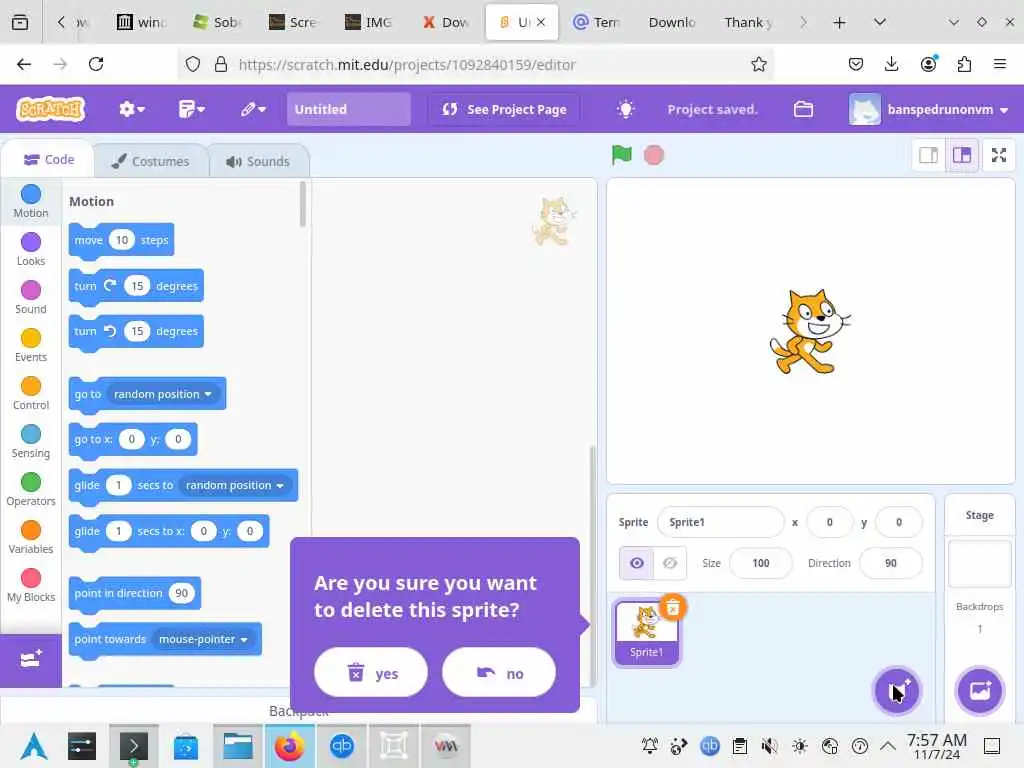
Task: Switch to the Sounds tab
Action: tap(259, 161)
